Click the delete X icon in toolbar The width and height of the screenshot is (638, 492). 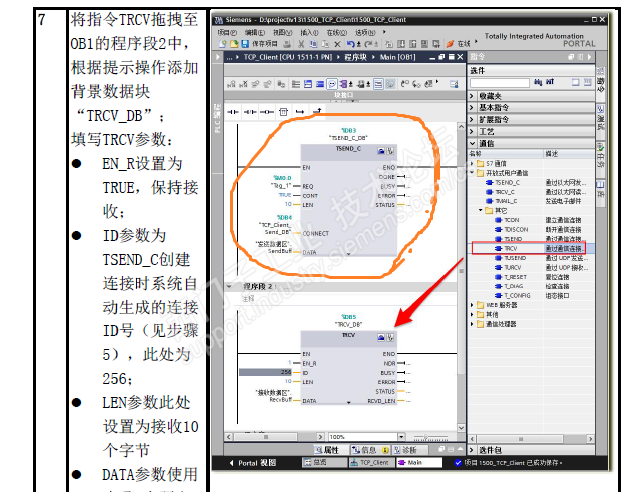coord(337,44)
